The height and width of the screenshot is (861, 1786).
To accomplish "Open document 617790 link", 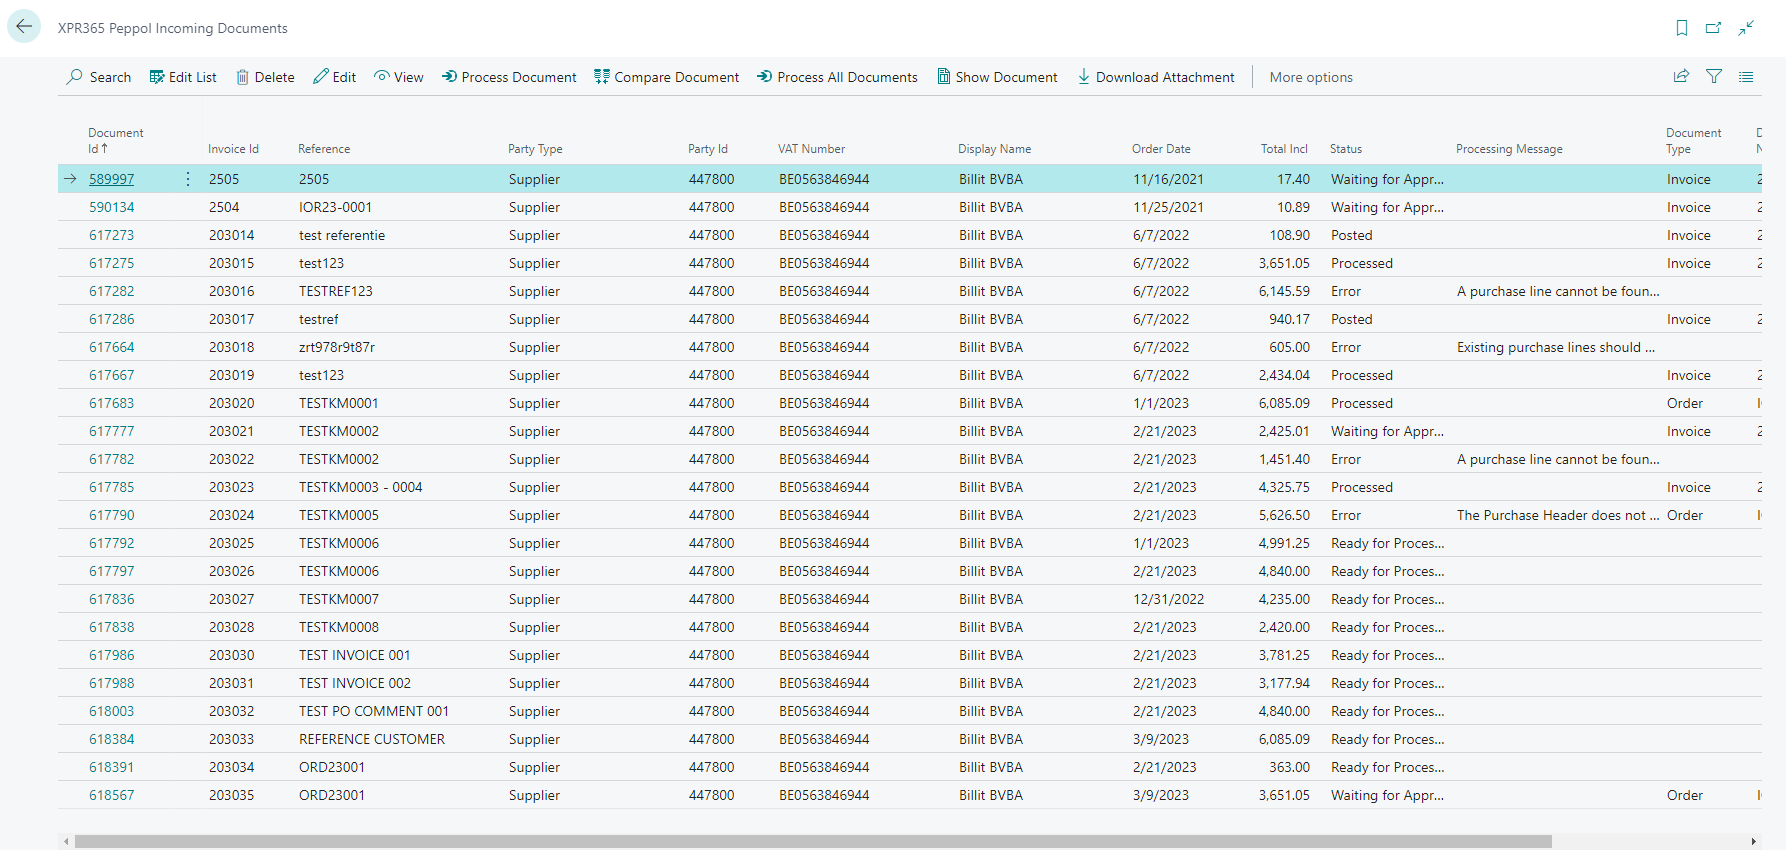I will (x=111, y=515).
